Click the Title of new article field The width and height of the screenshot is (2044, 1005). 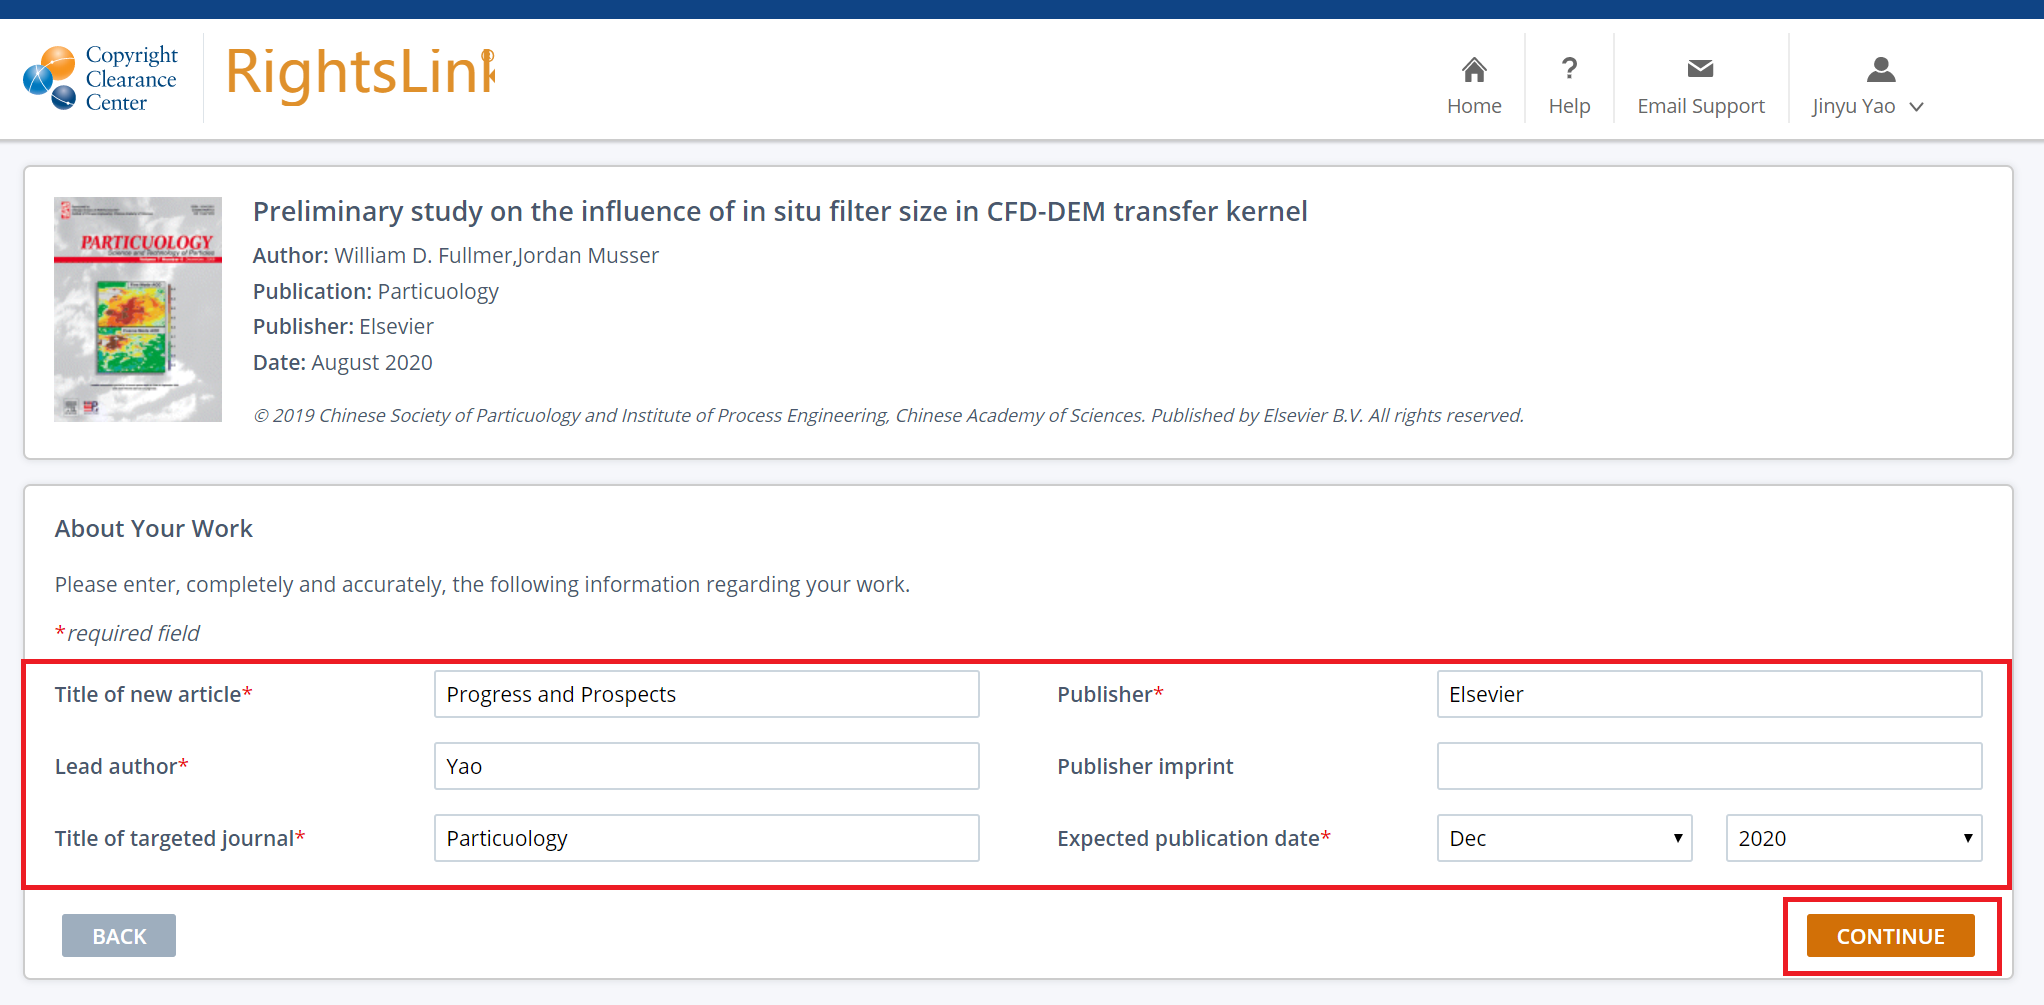tap(706, 694)
